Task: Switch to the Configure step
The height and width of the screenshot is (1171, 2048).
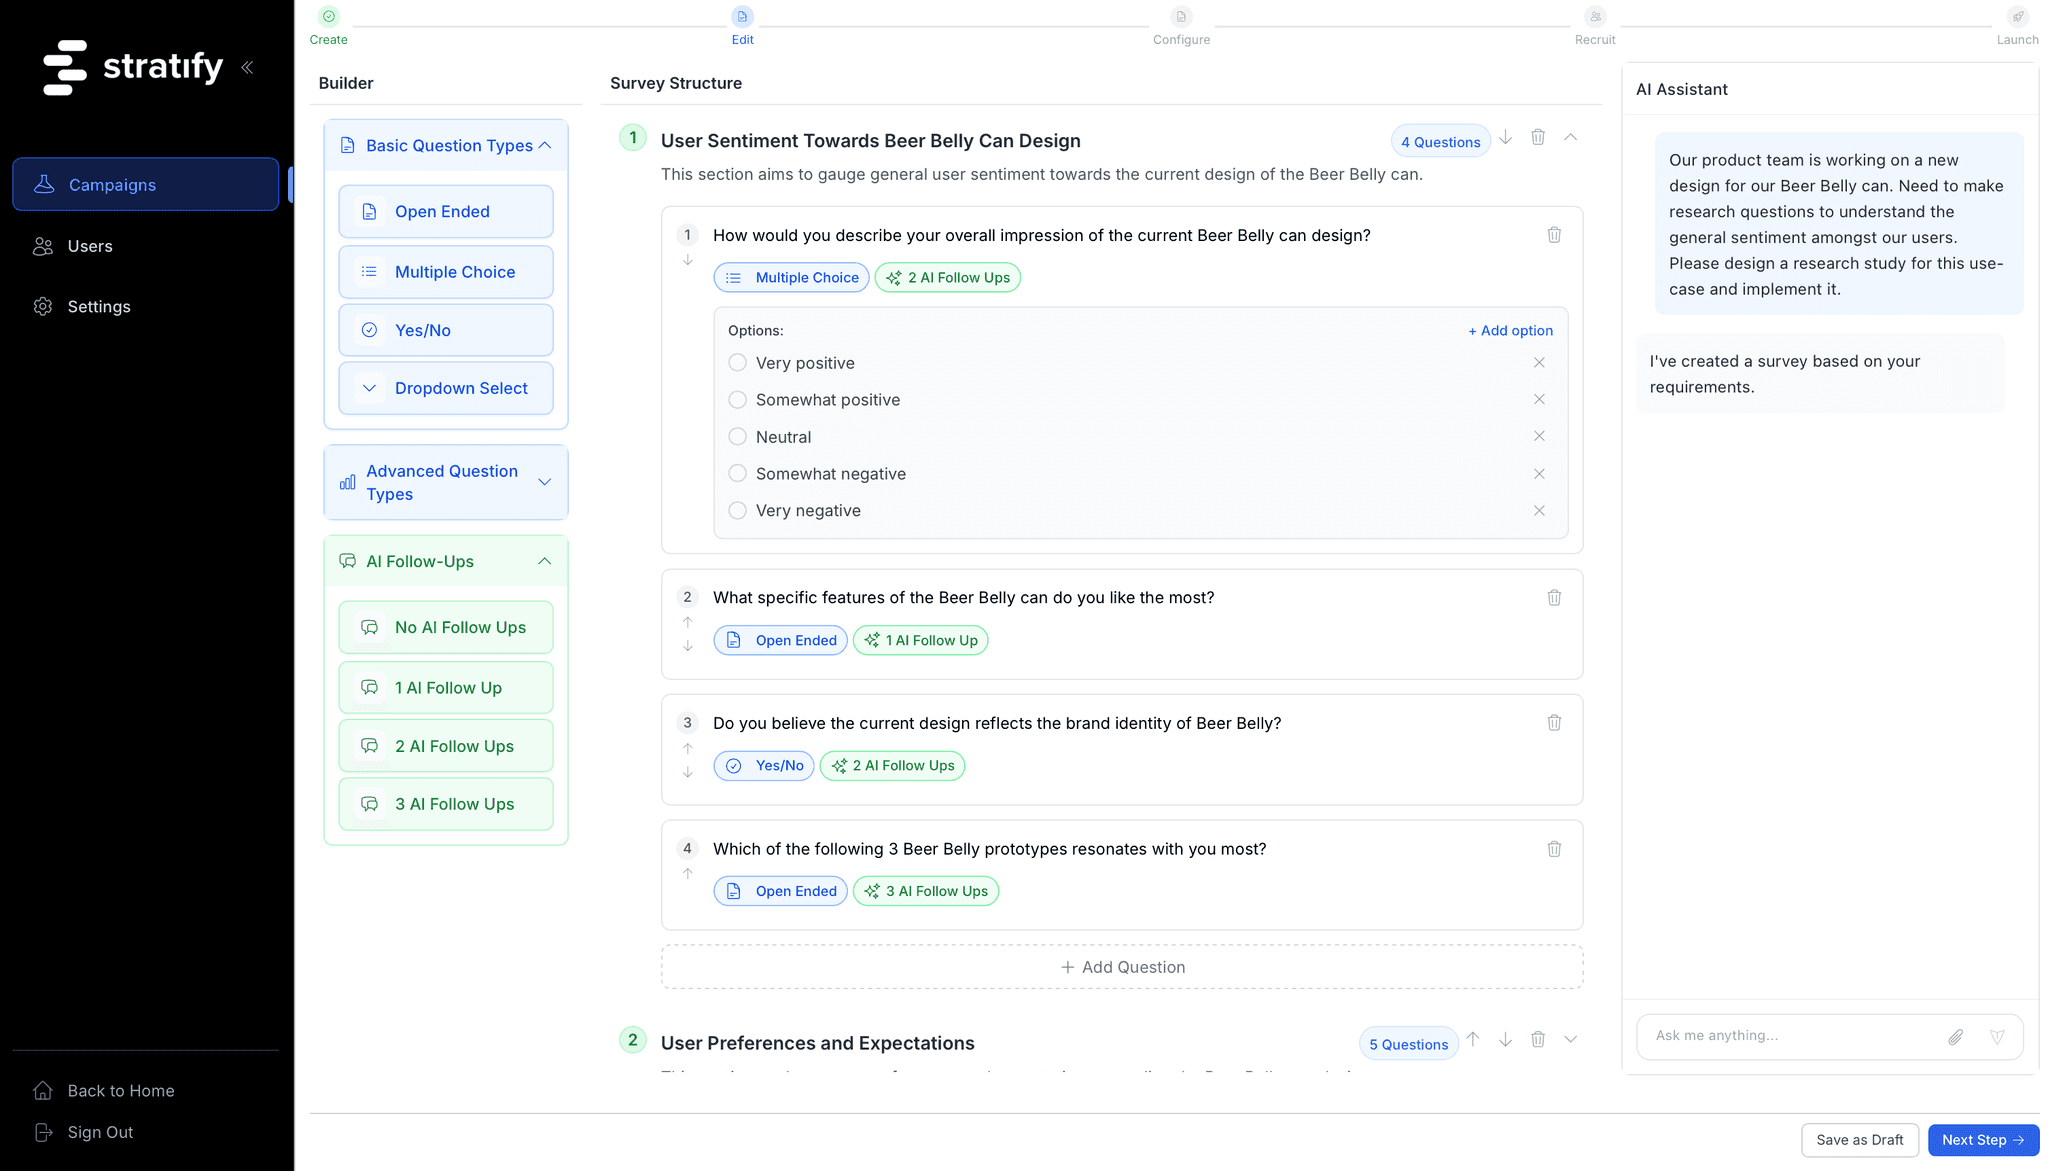Action: (x=1181, y=25)
